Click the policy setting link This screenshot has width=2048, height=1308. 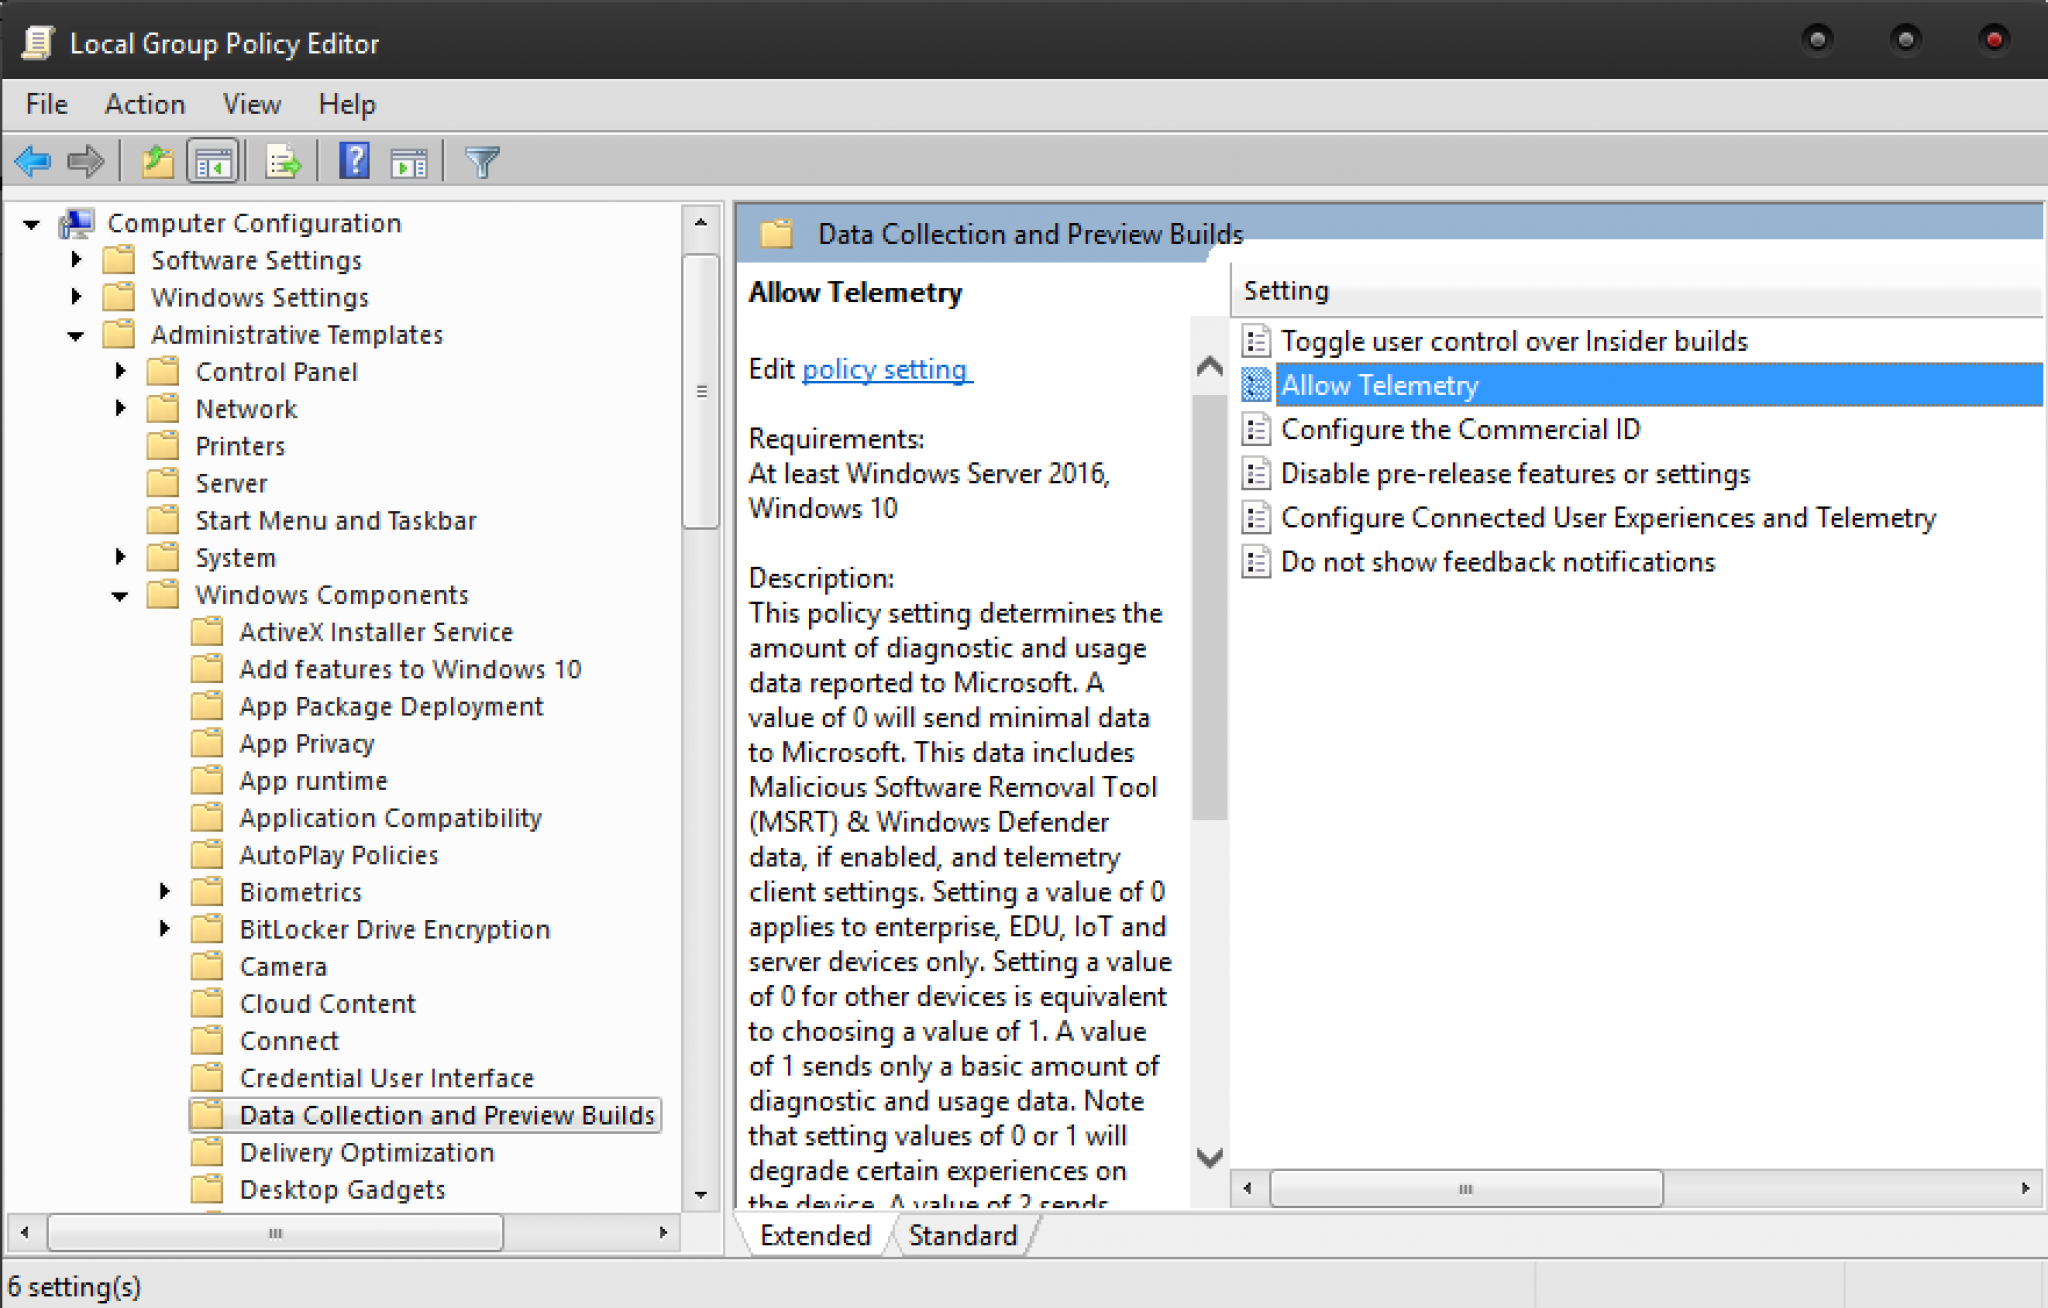coord(885,369)
